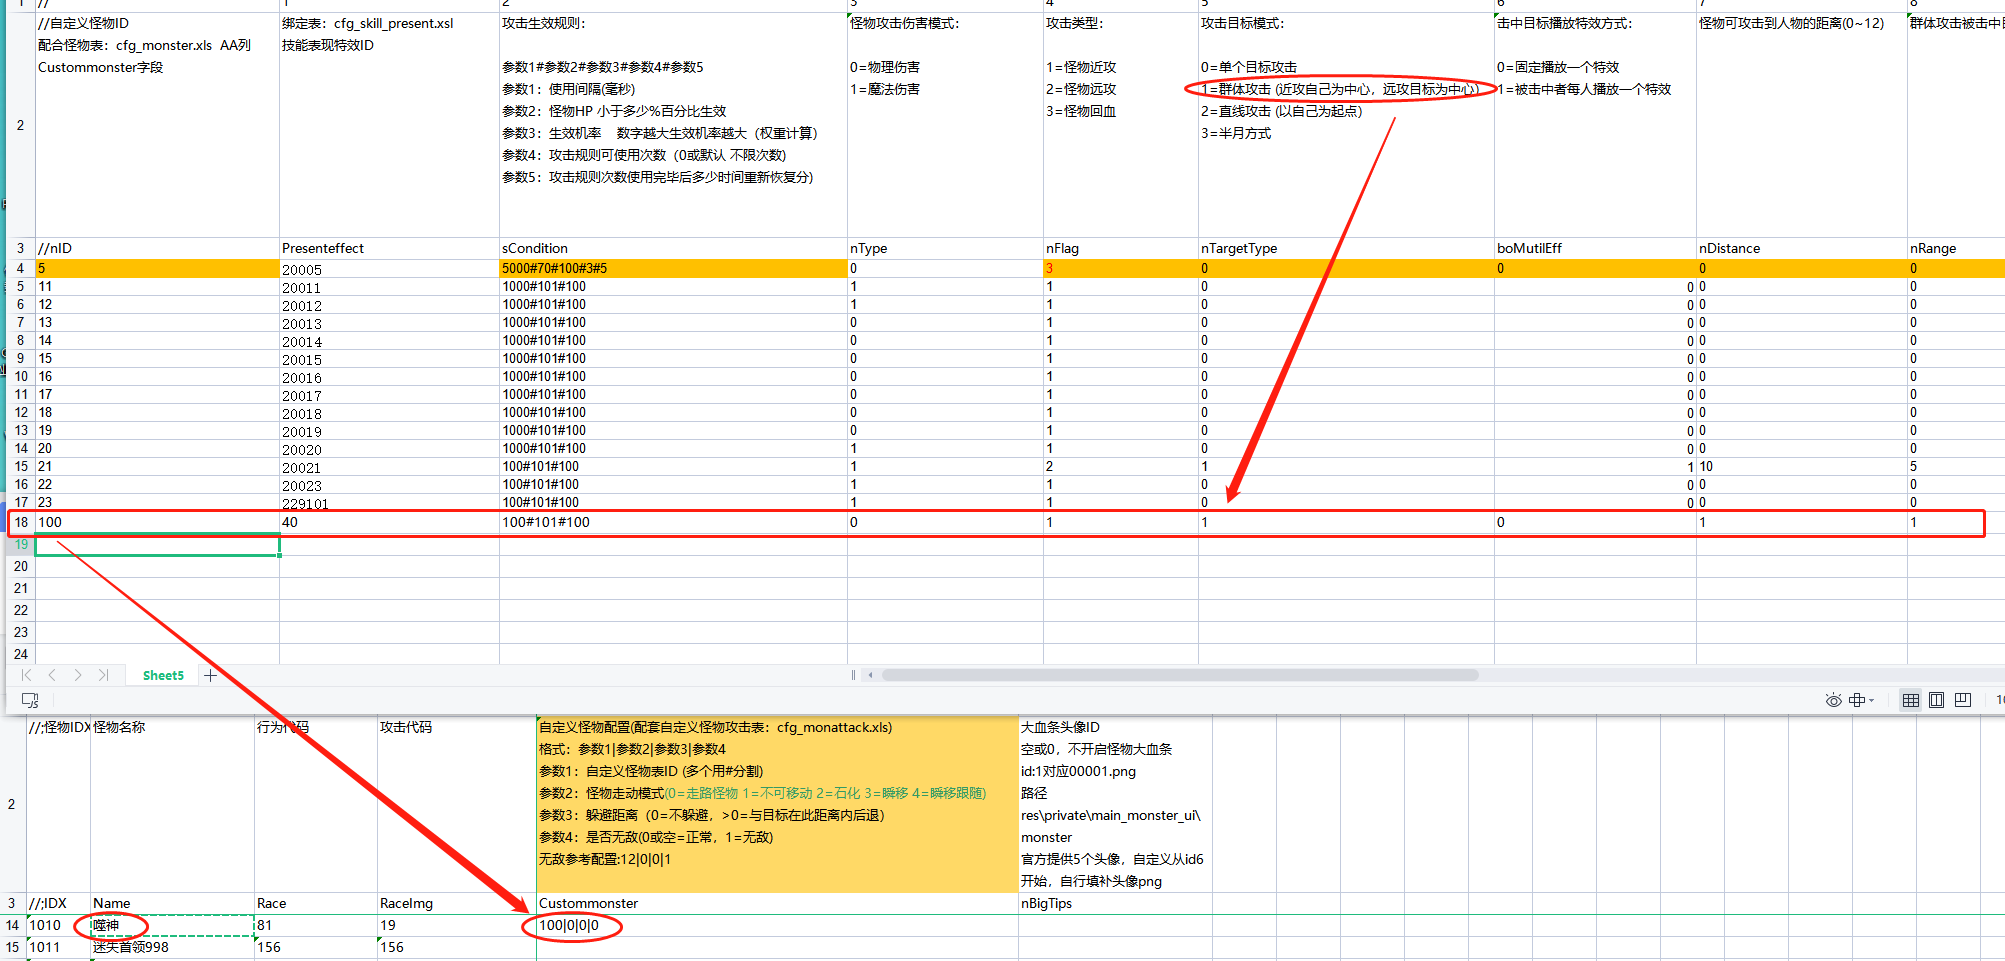Select nDistance cell 10 in row 15

pos(1802,467)
